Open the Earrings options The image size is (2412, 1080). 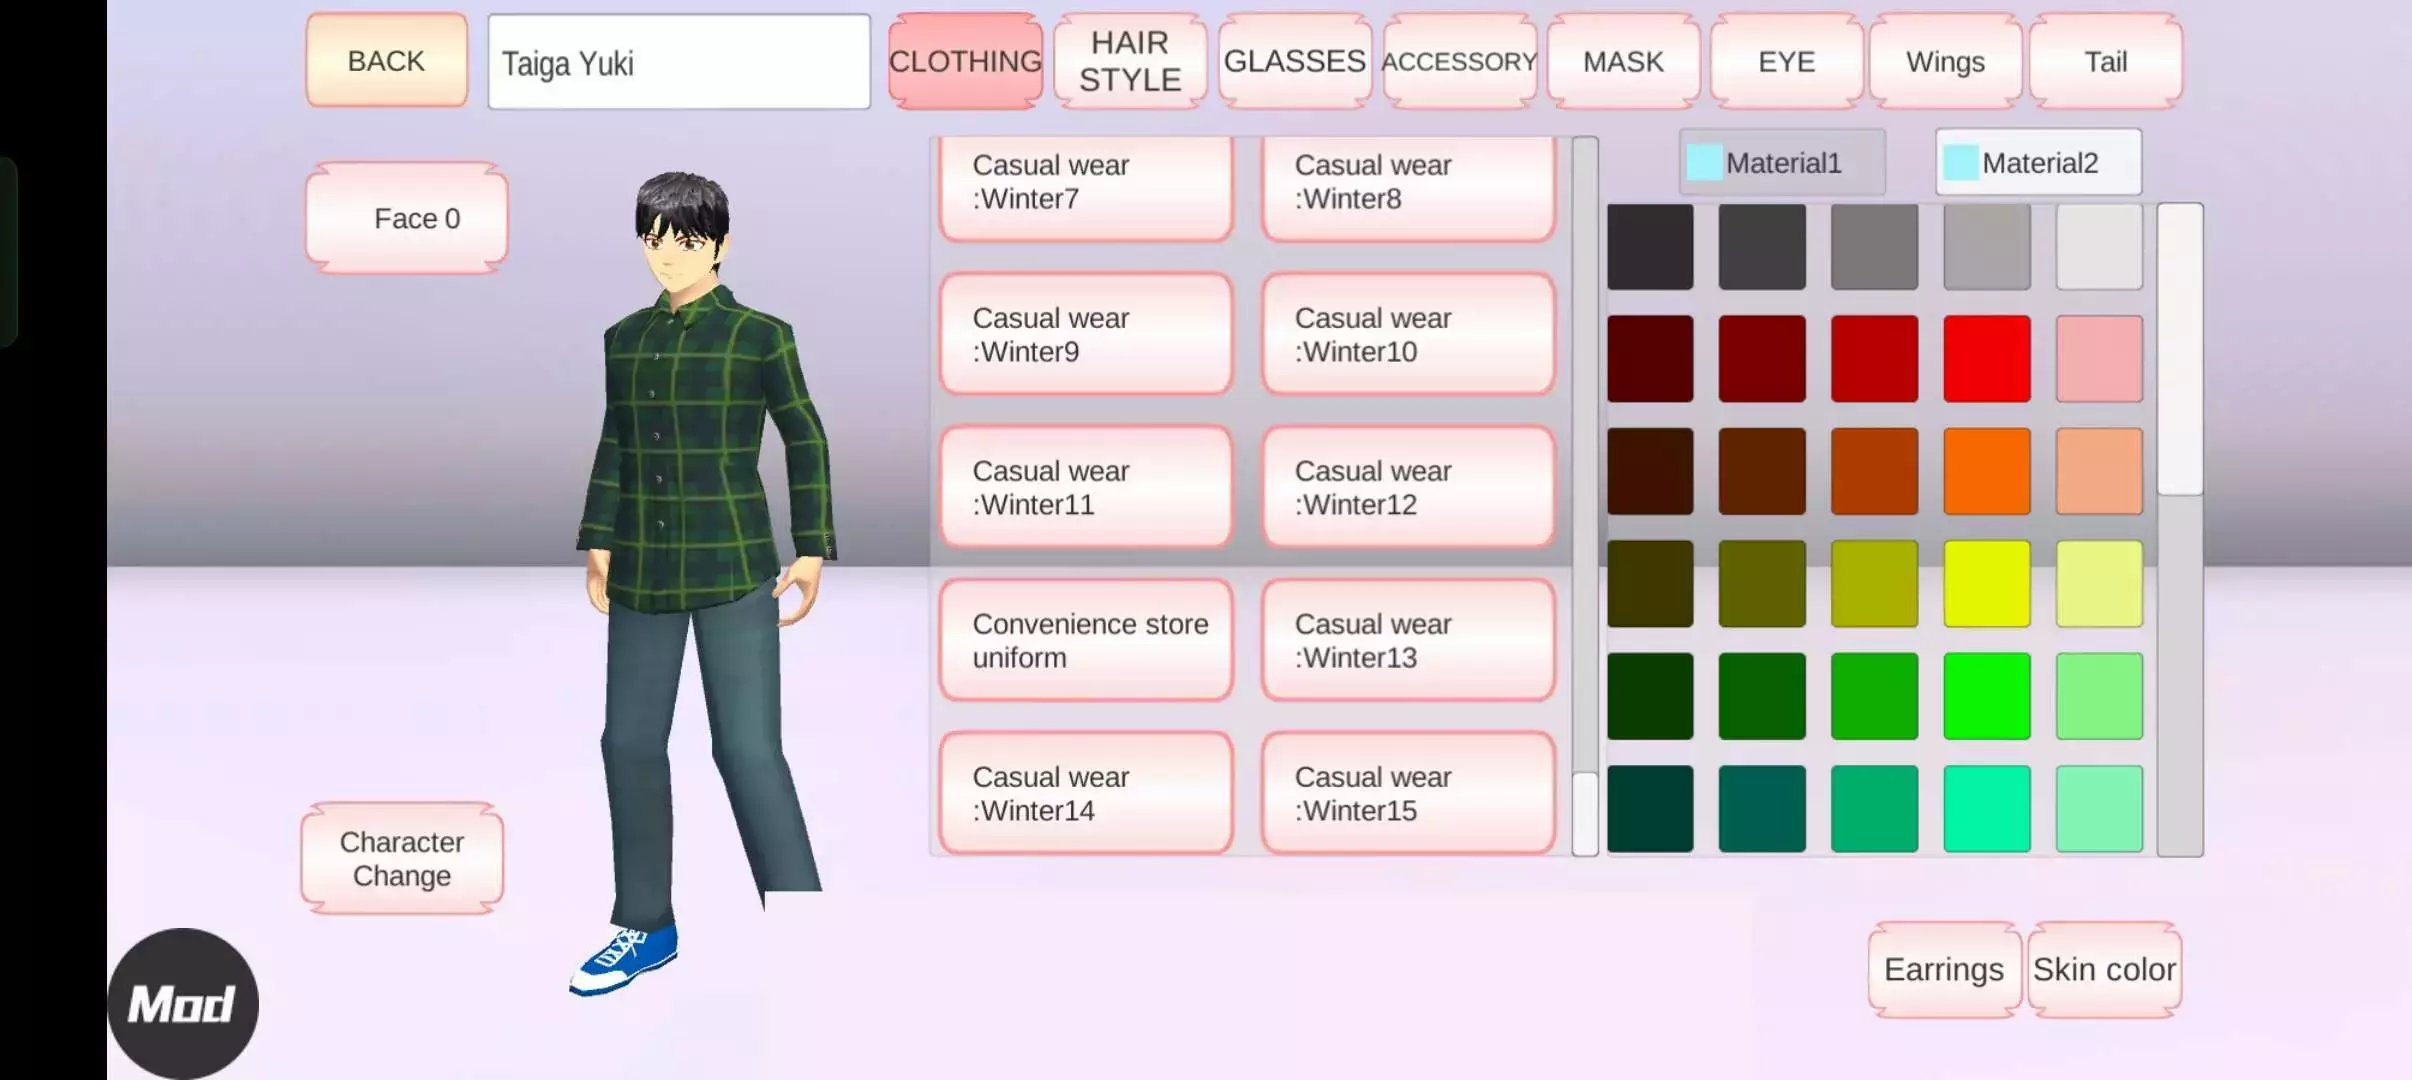coord(1943,969)
